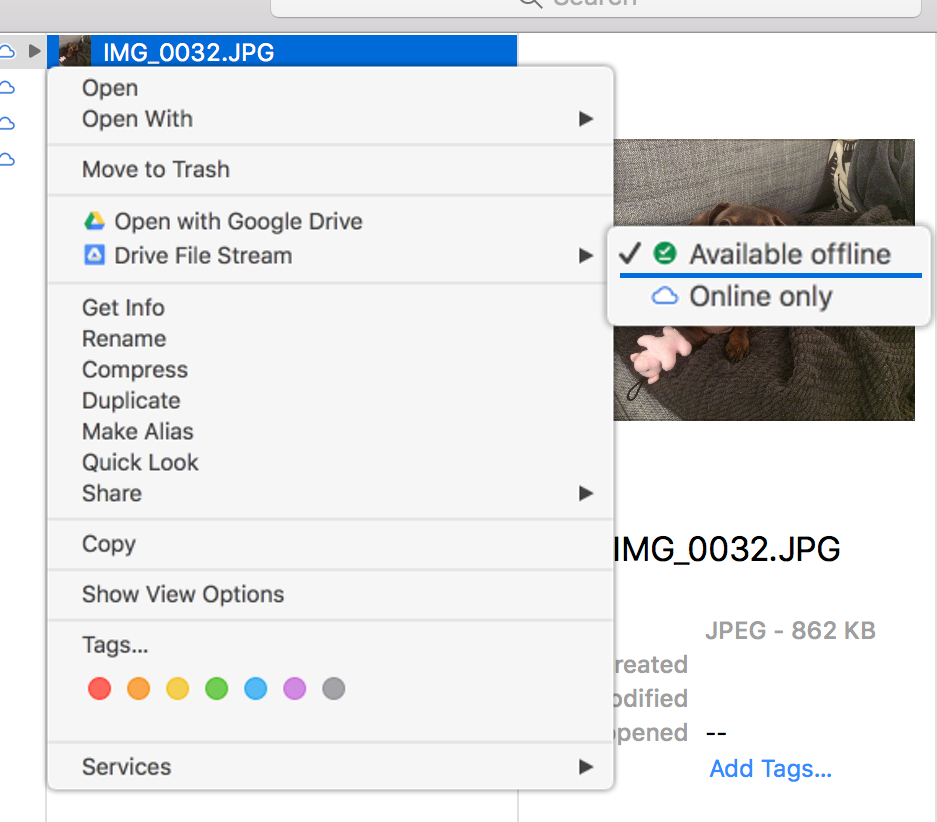Choose Move to Trash

156,169
